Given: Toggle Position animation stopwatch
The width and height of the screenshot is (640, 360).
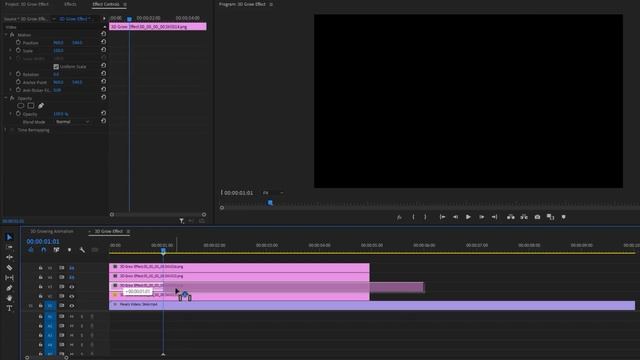Looking at the screenshot, I should (x=18, y=42).
